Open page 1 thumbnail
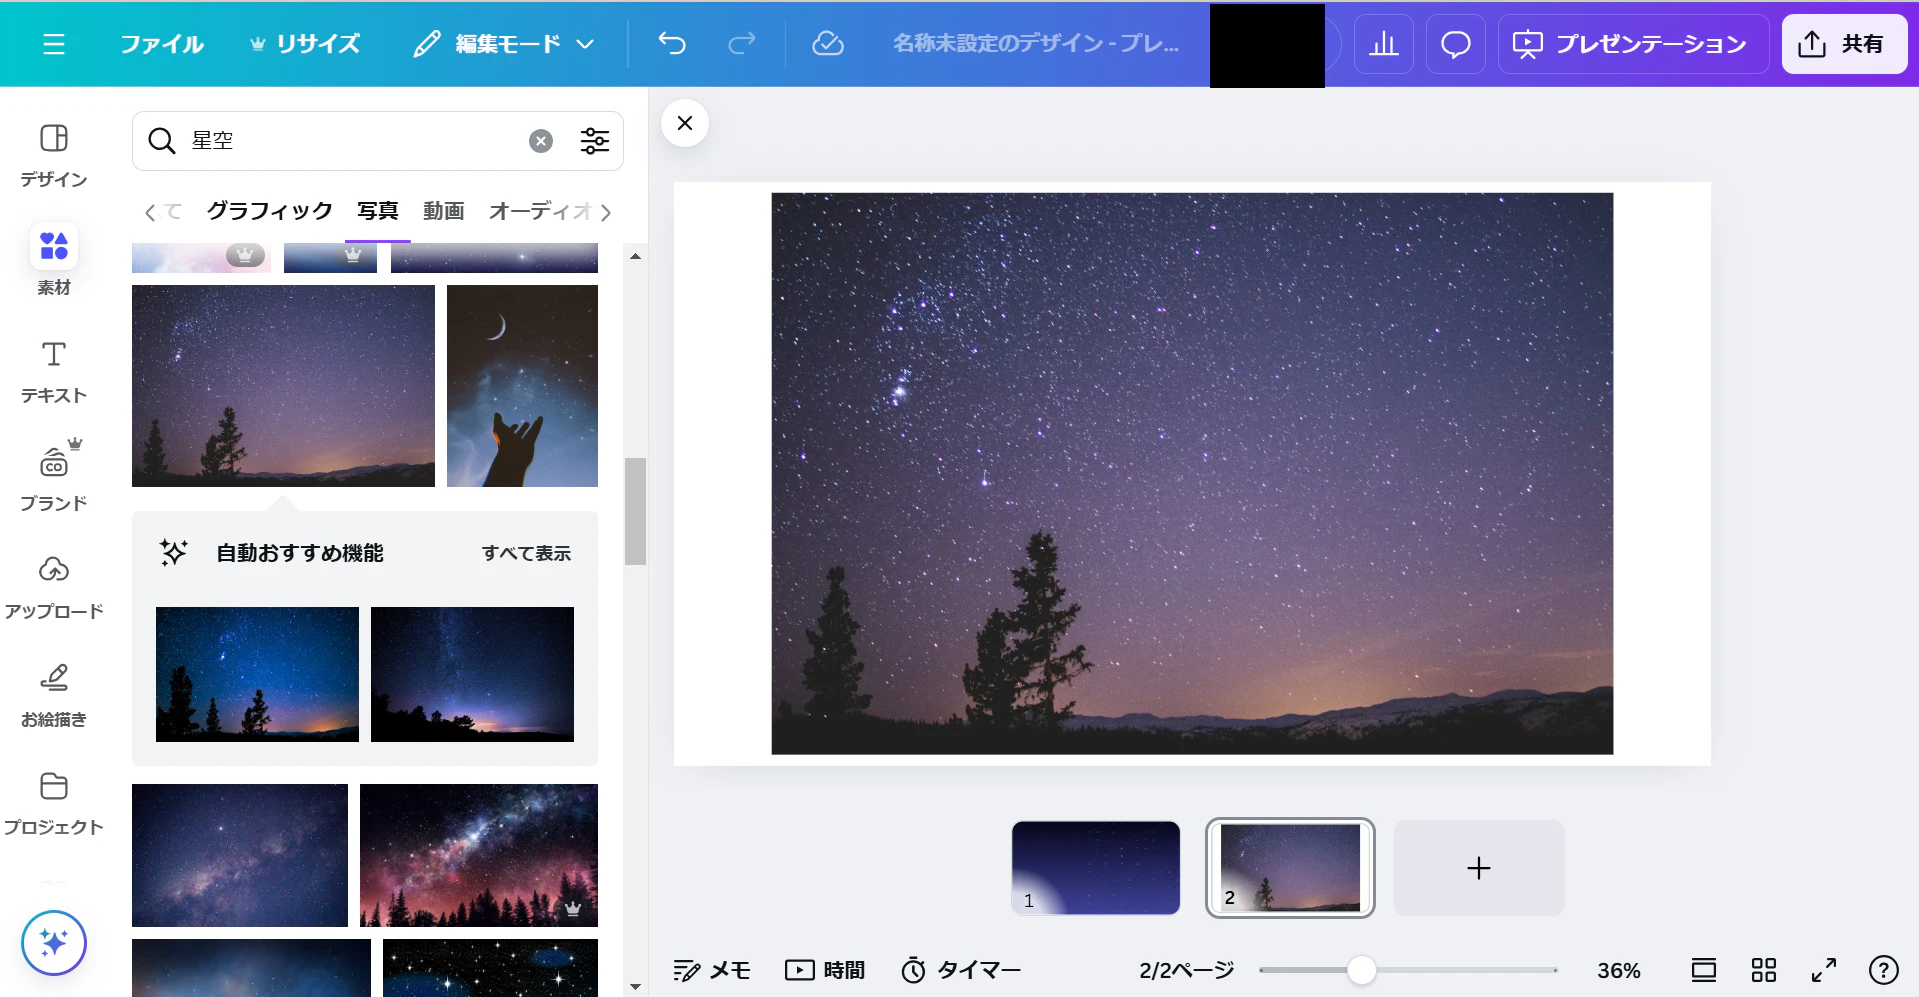This screenshot has height=997, width=1919. click(1096, 868)
